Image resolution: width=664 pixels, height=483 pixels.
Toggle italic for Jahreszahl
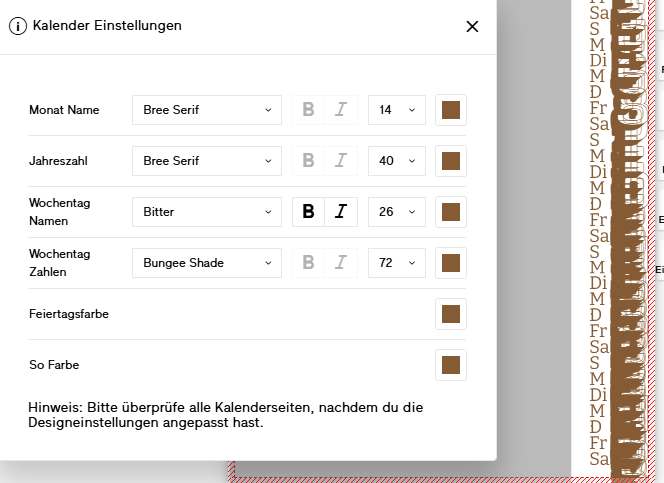pos(341,161)
